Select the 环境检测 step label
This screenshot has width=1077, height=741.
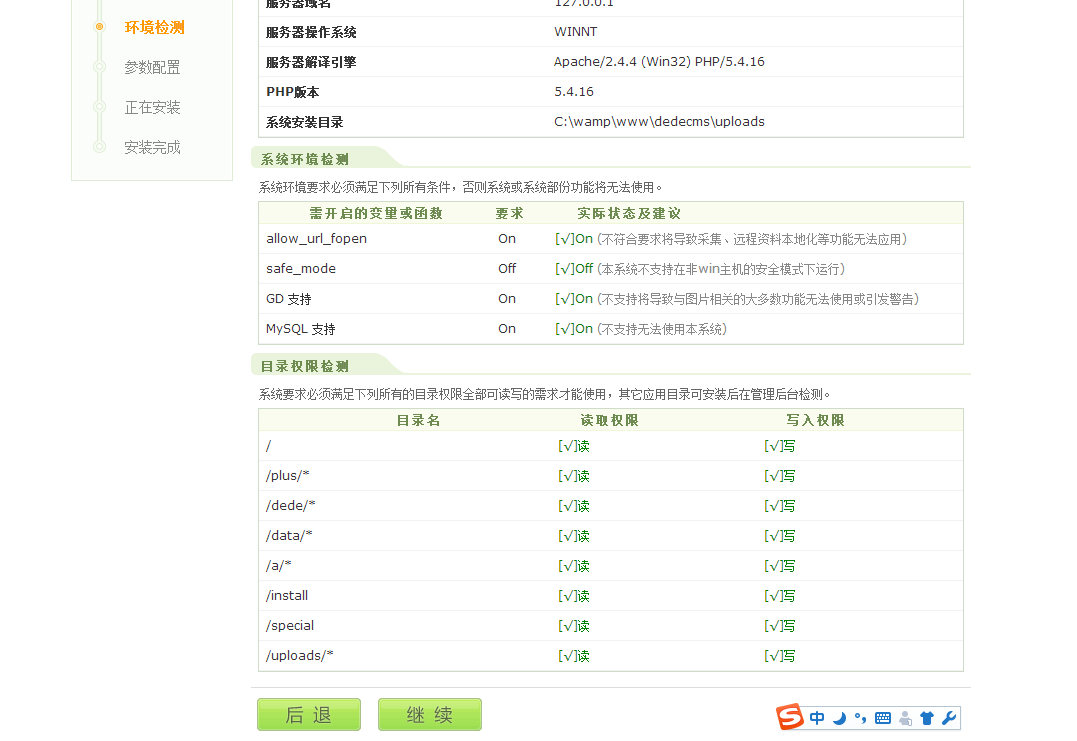[x=154, y=27]
